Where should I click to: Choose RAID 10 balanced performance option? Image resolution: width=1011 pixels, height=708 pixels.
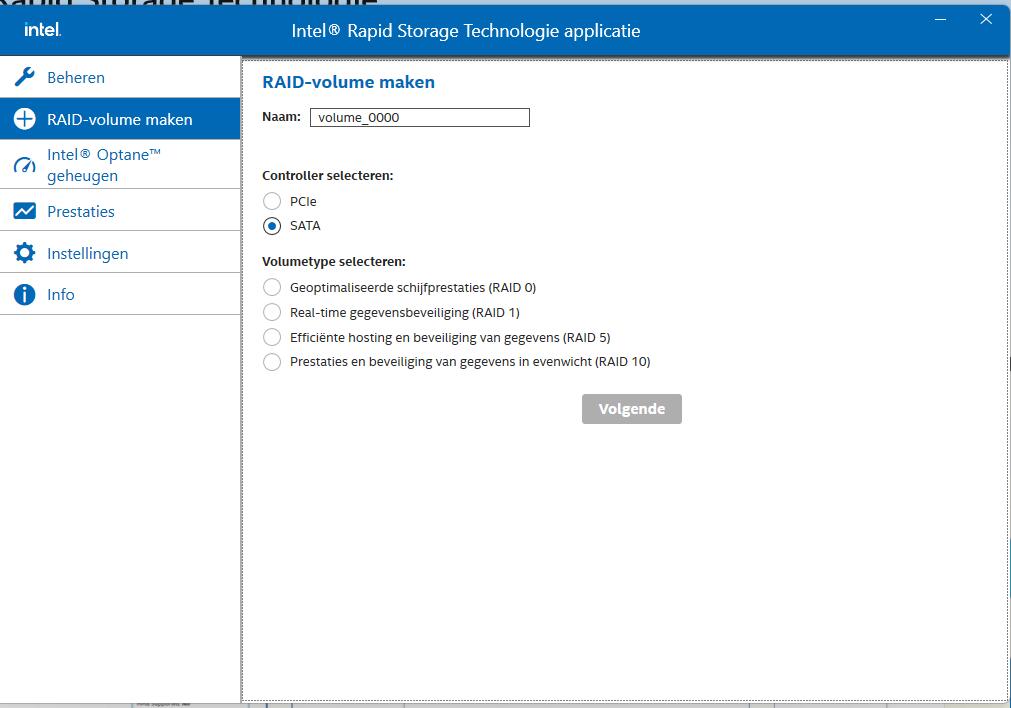(x=272, y=361)
